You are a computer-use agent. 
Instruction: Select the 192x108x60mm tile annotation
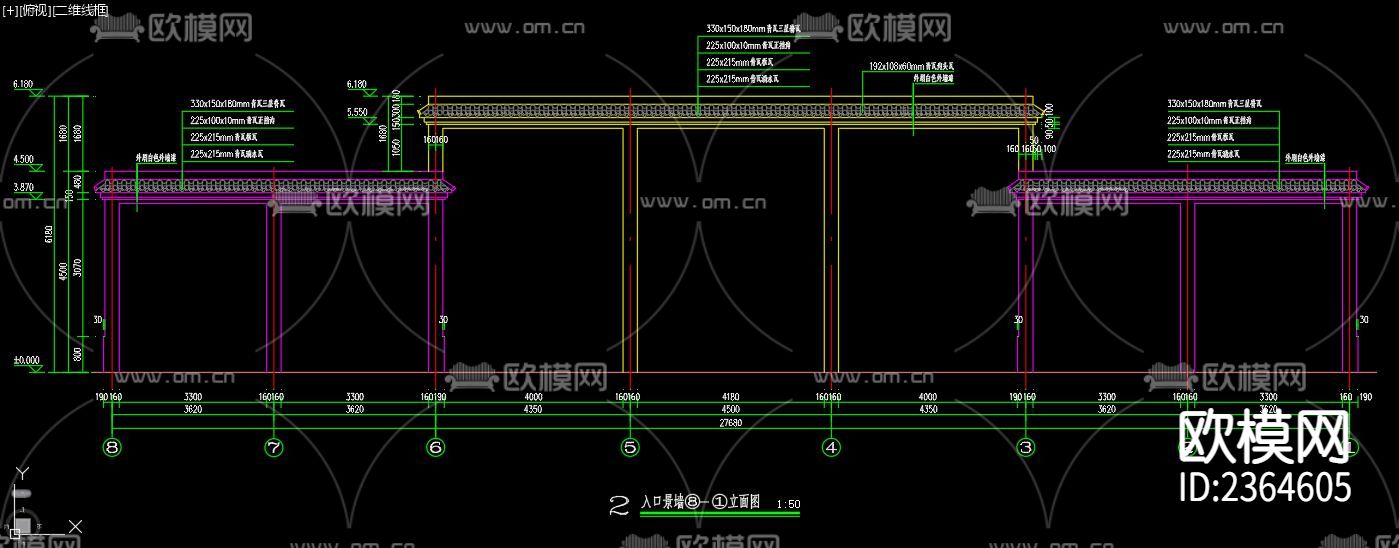click(913, 65)
